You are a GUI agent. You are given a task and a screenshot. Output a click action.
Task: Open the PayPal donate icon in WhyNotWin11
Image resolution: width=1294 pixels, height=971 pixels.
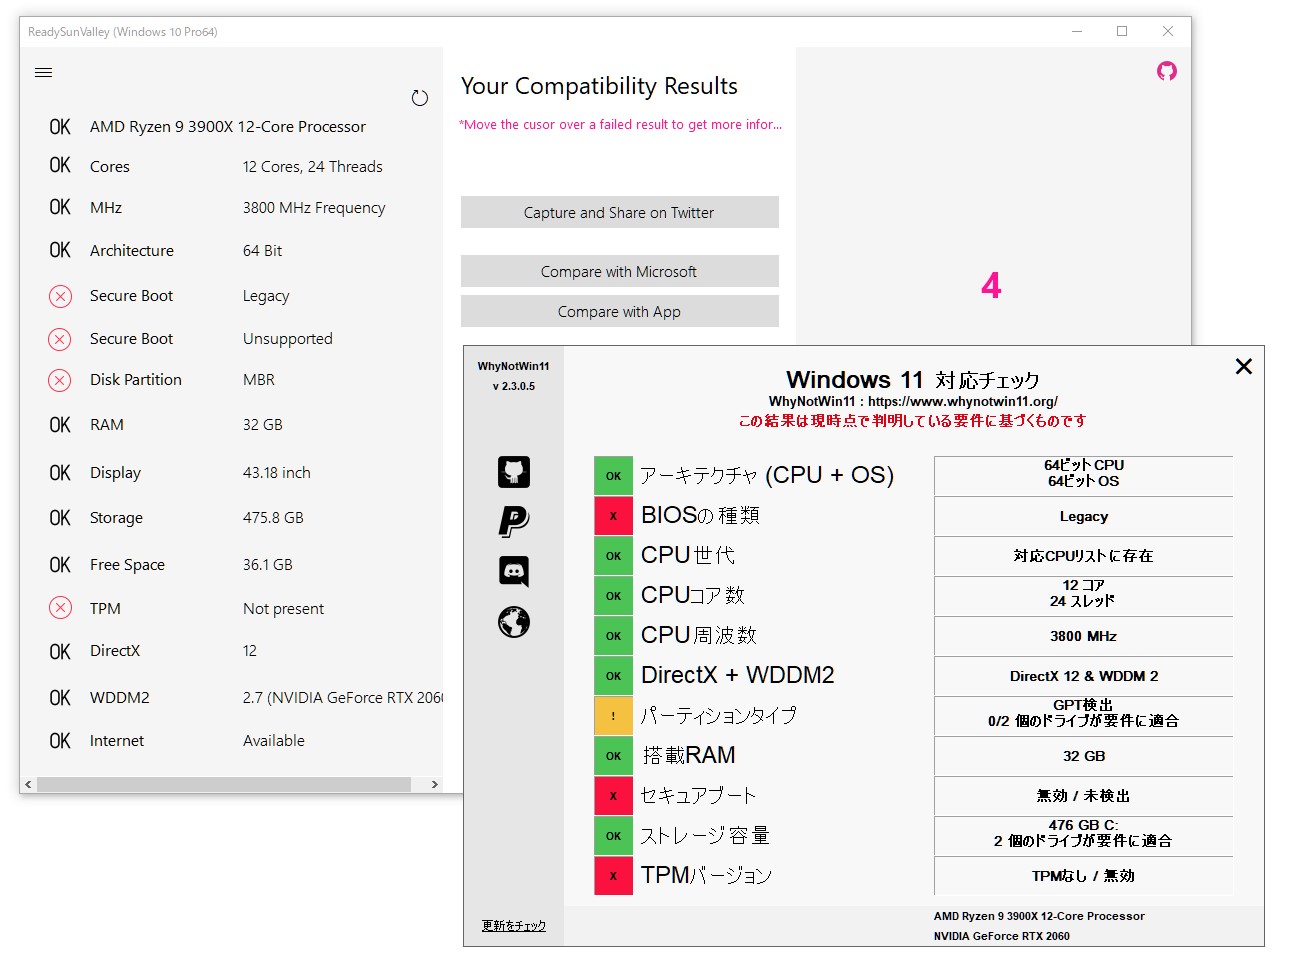[514, 521]
